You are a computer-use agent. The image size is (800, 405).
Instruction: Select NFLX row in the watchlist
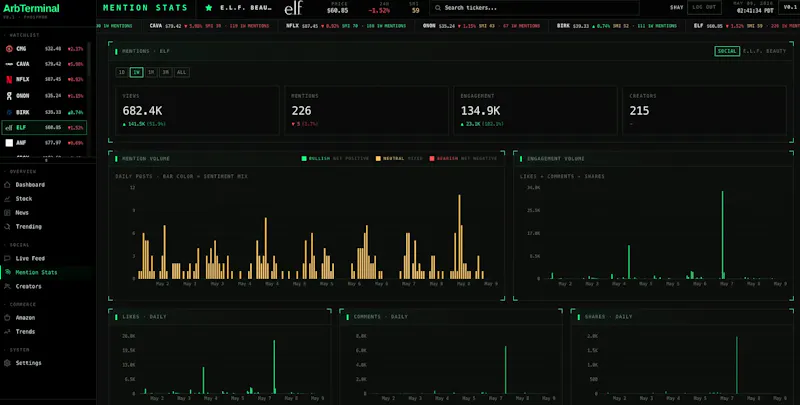44,80
